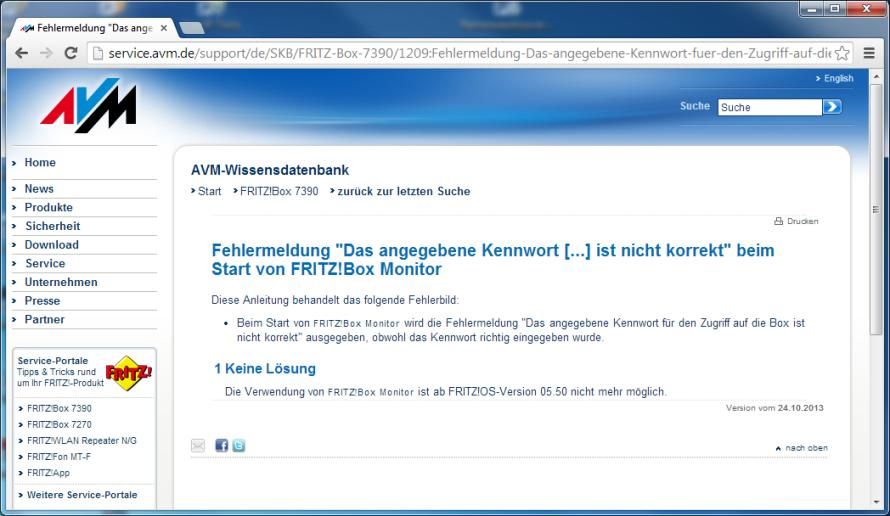Viewport: 890px width, 516px height.
Task: Click the Suche input field
Action: [769, 107]
